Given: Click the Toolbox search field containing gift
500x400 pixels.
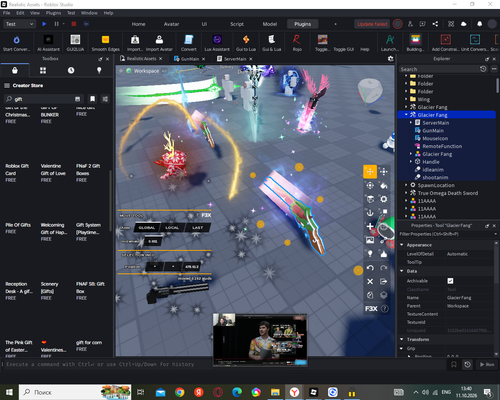Looking at the screenshot, I should 43,99.
